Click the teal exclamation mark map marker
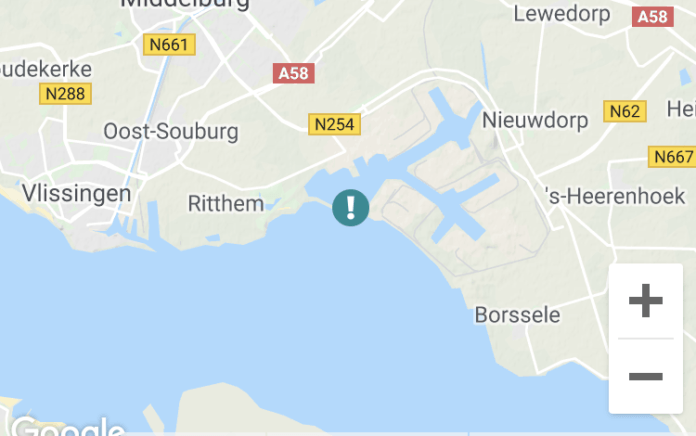696x436 pixels. click(351, 207)
